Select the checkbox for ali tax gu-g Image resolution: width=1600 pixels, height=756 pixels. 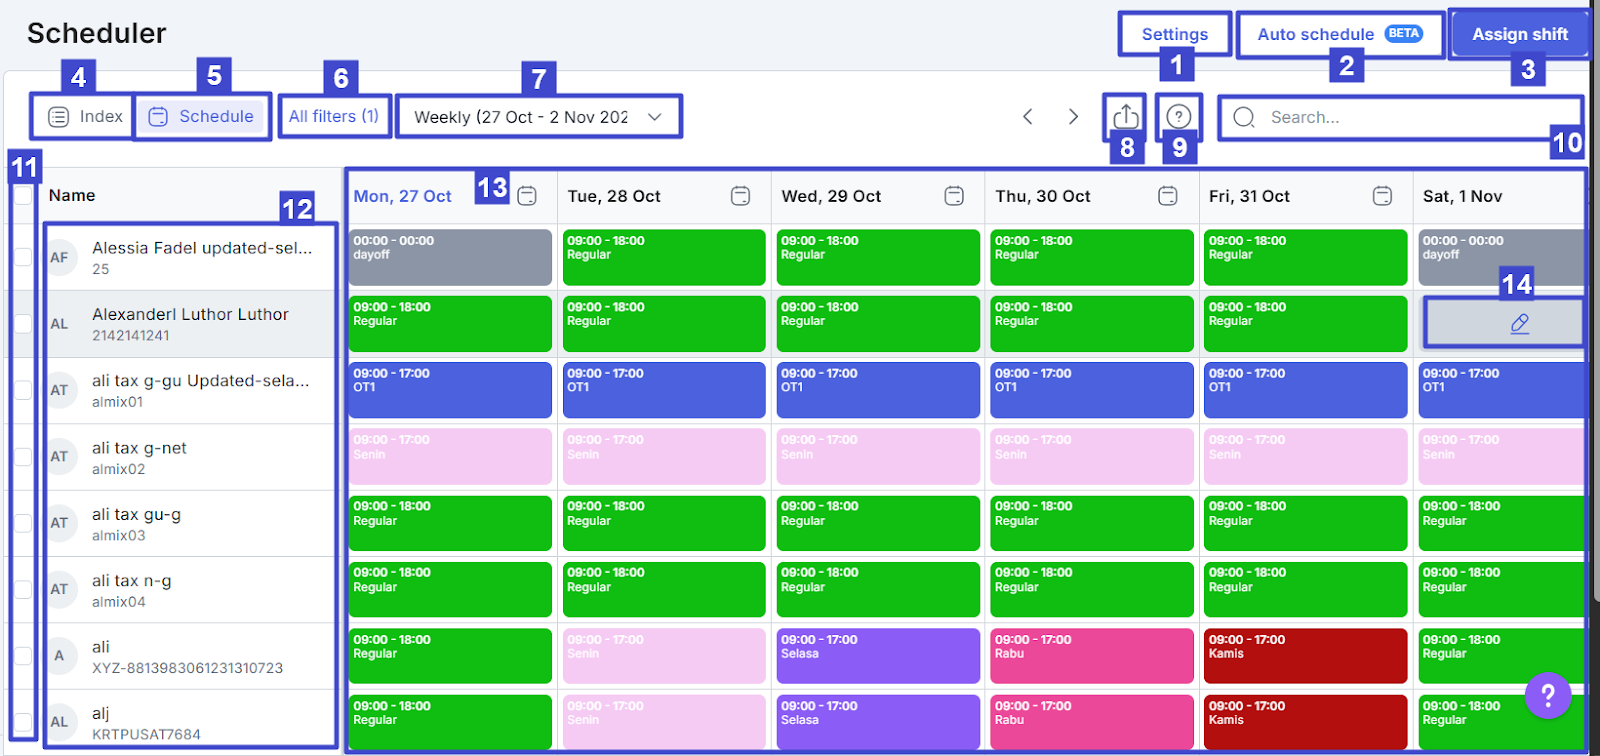click(x=23, y=523)
